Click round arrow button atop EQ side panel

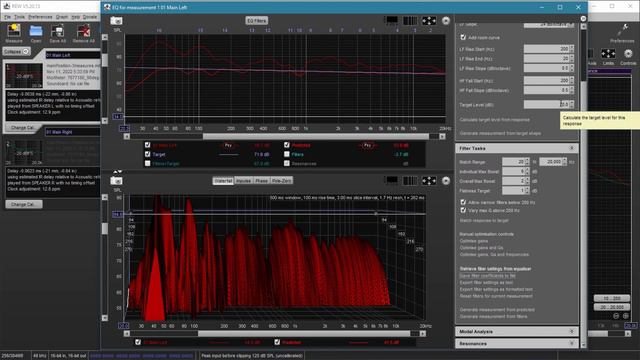[x=583, y=18]
